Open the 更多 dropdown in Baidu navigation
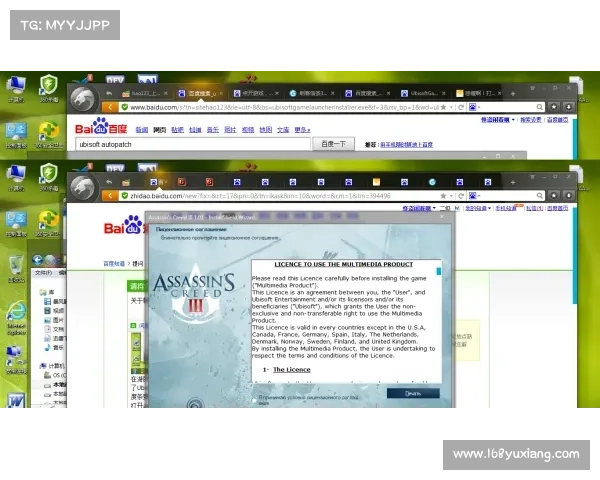600x480 pixels. (x=302, y=130)
